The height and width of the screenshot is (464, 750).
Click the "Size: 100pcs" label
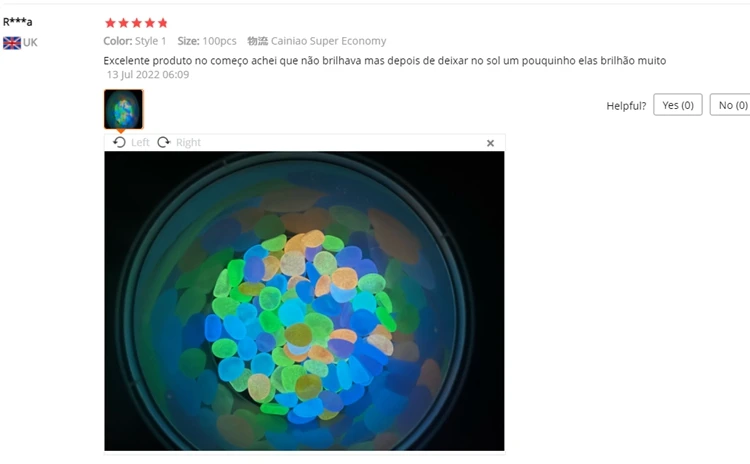[207, 41]
